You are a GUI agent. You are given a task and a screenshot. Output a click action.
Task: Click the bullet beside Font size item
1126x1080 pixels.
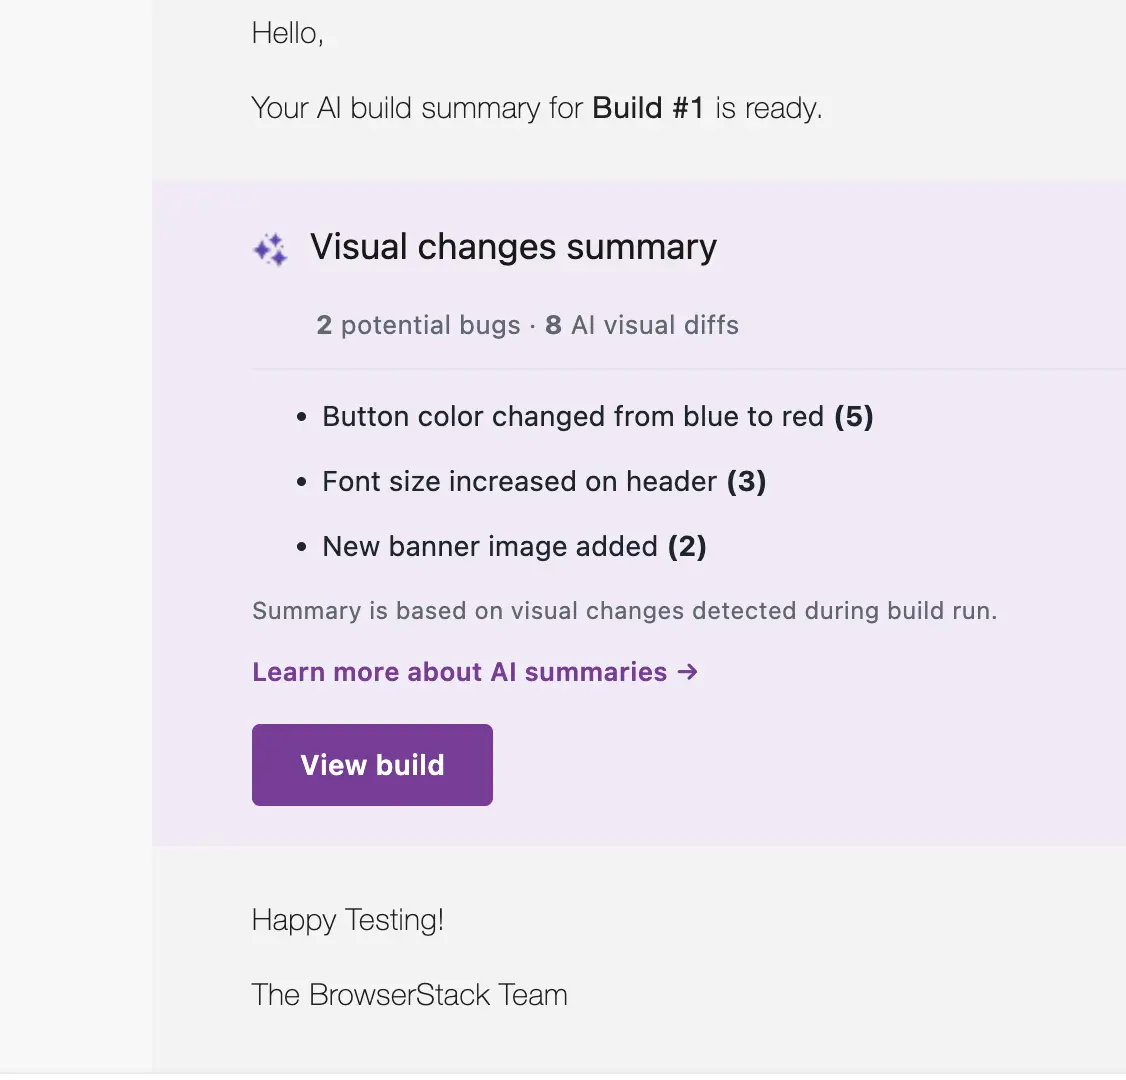[x=301, y=482]
